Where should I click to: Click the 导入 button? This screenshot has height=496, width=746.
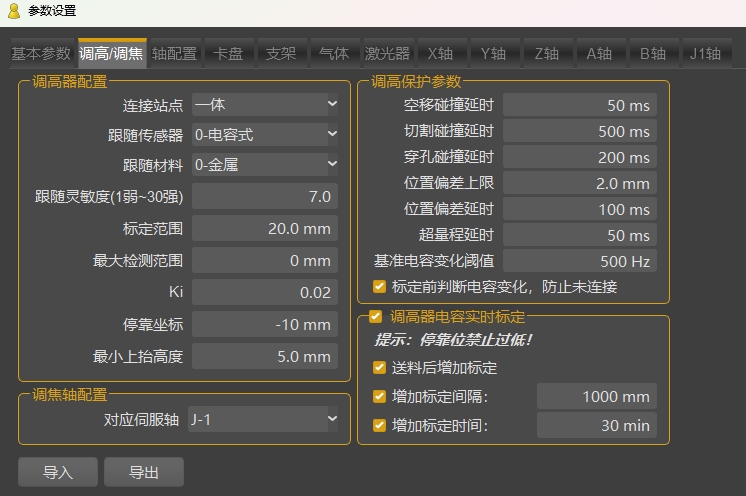[x=58, y=472]
